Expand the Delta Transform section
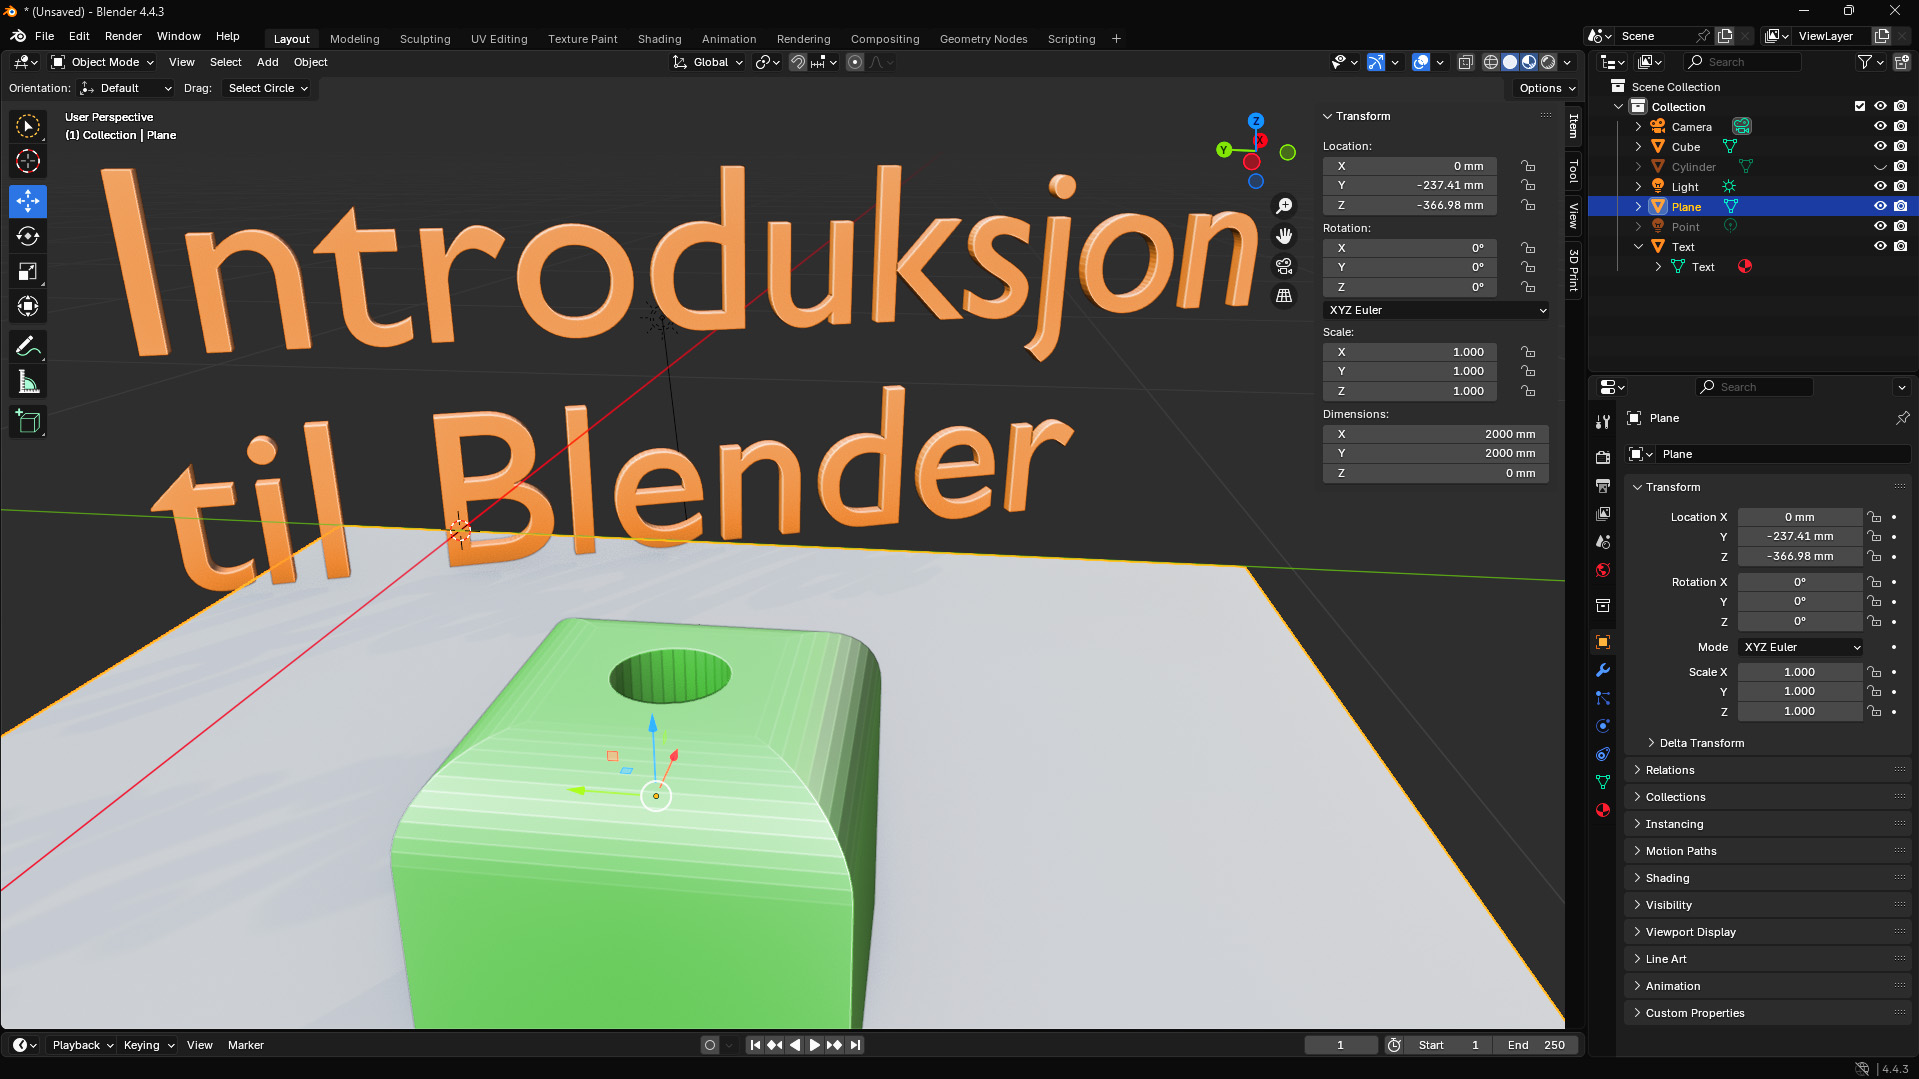This screenshot has width=1919, height=1079. tap(1701, 743)
